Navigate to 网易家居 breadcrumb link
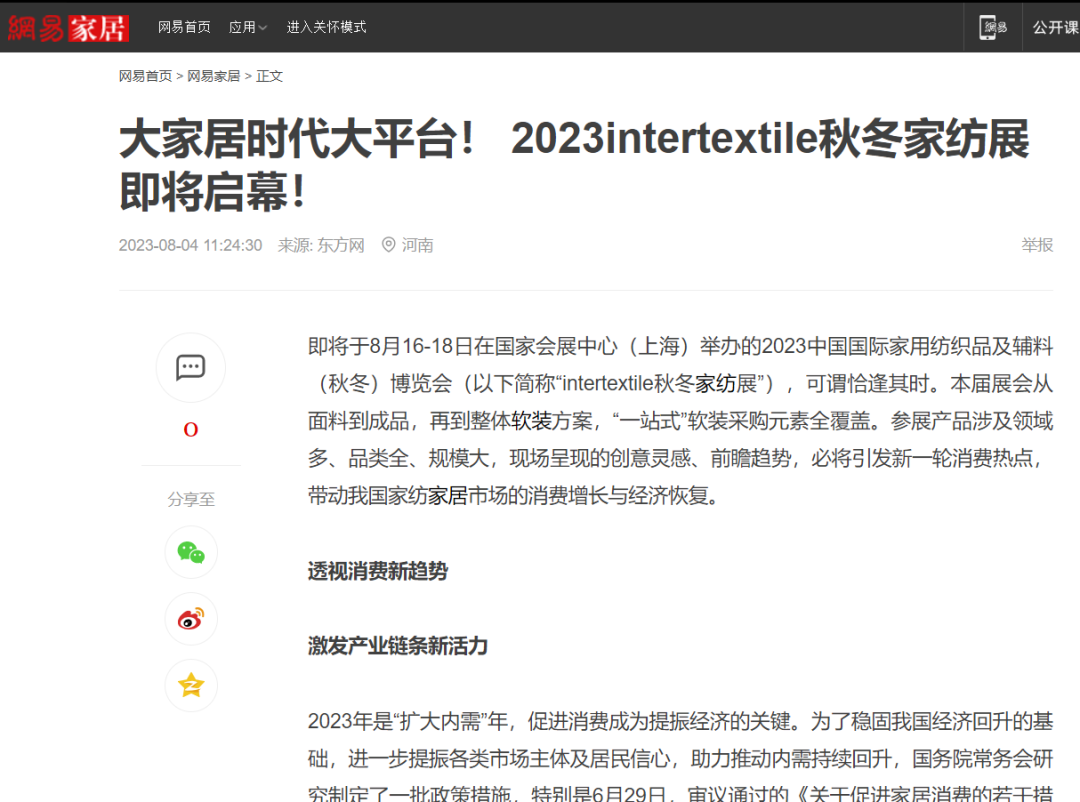The image size is (1080, 802). 213,76
